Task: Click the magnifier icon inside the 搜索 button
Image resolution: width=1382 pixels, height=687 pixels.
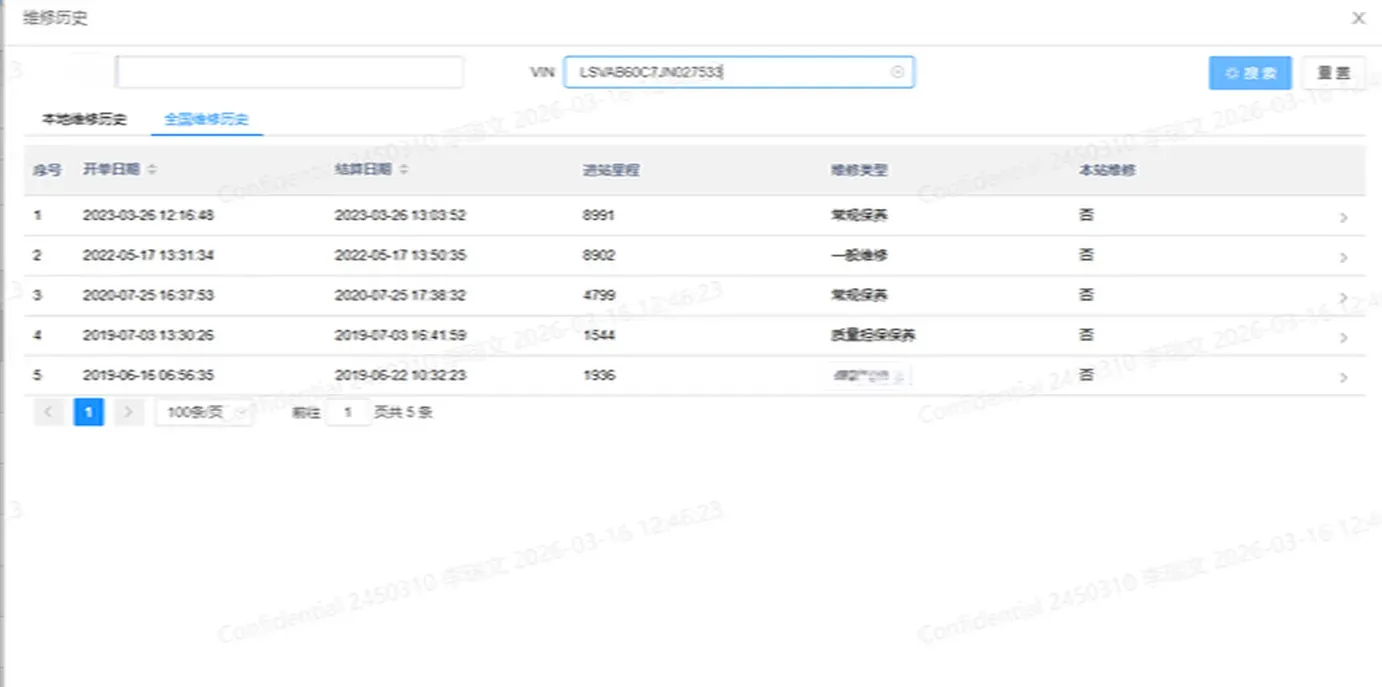Action: tap(1231, 73)
